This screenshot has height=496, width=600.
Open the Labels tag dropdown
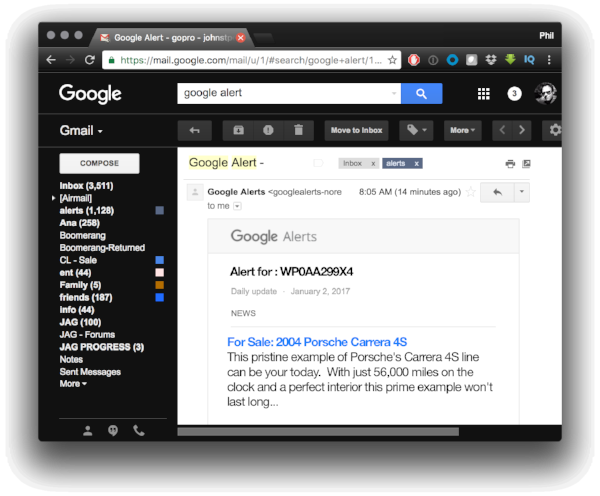tap(416, 131)
